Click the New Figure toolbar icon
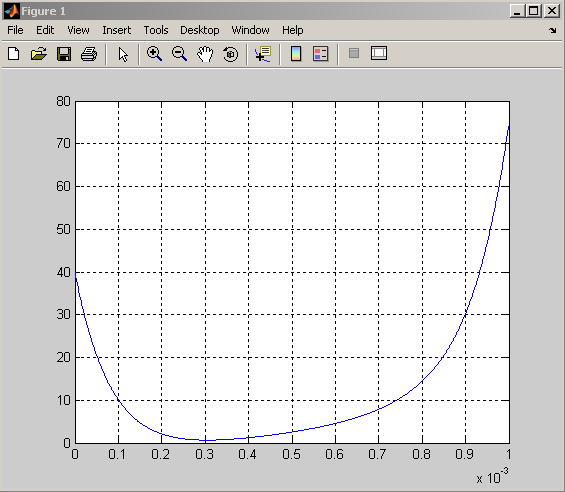Screen dimensions: 565x492 tap(14, 54)
